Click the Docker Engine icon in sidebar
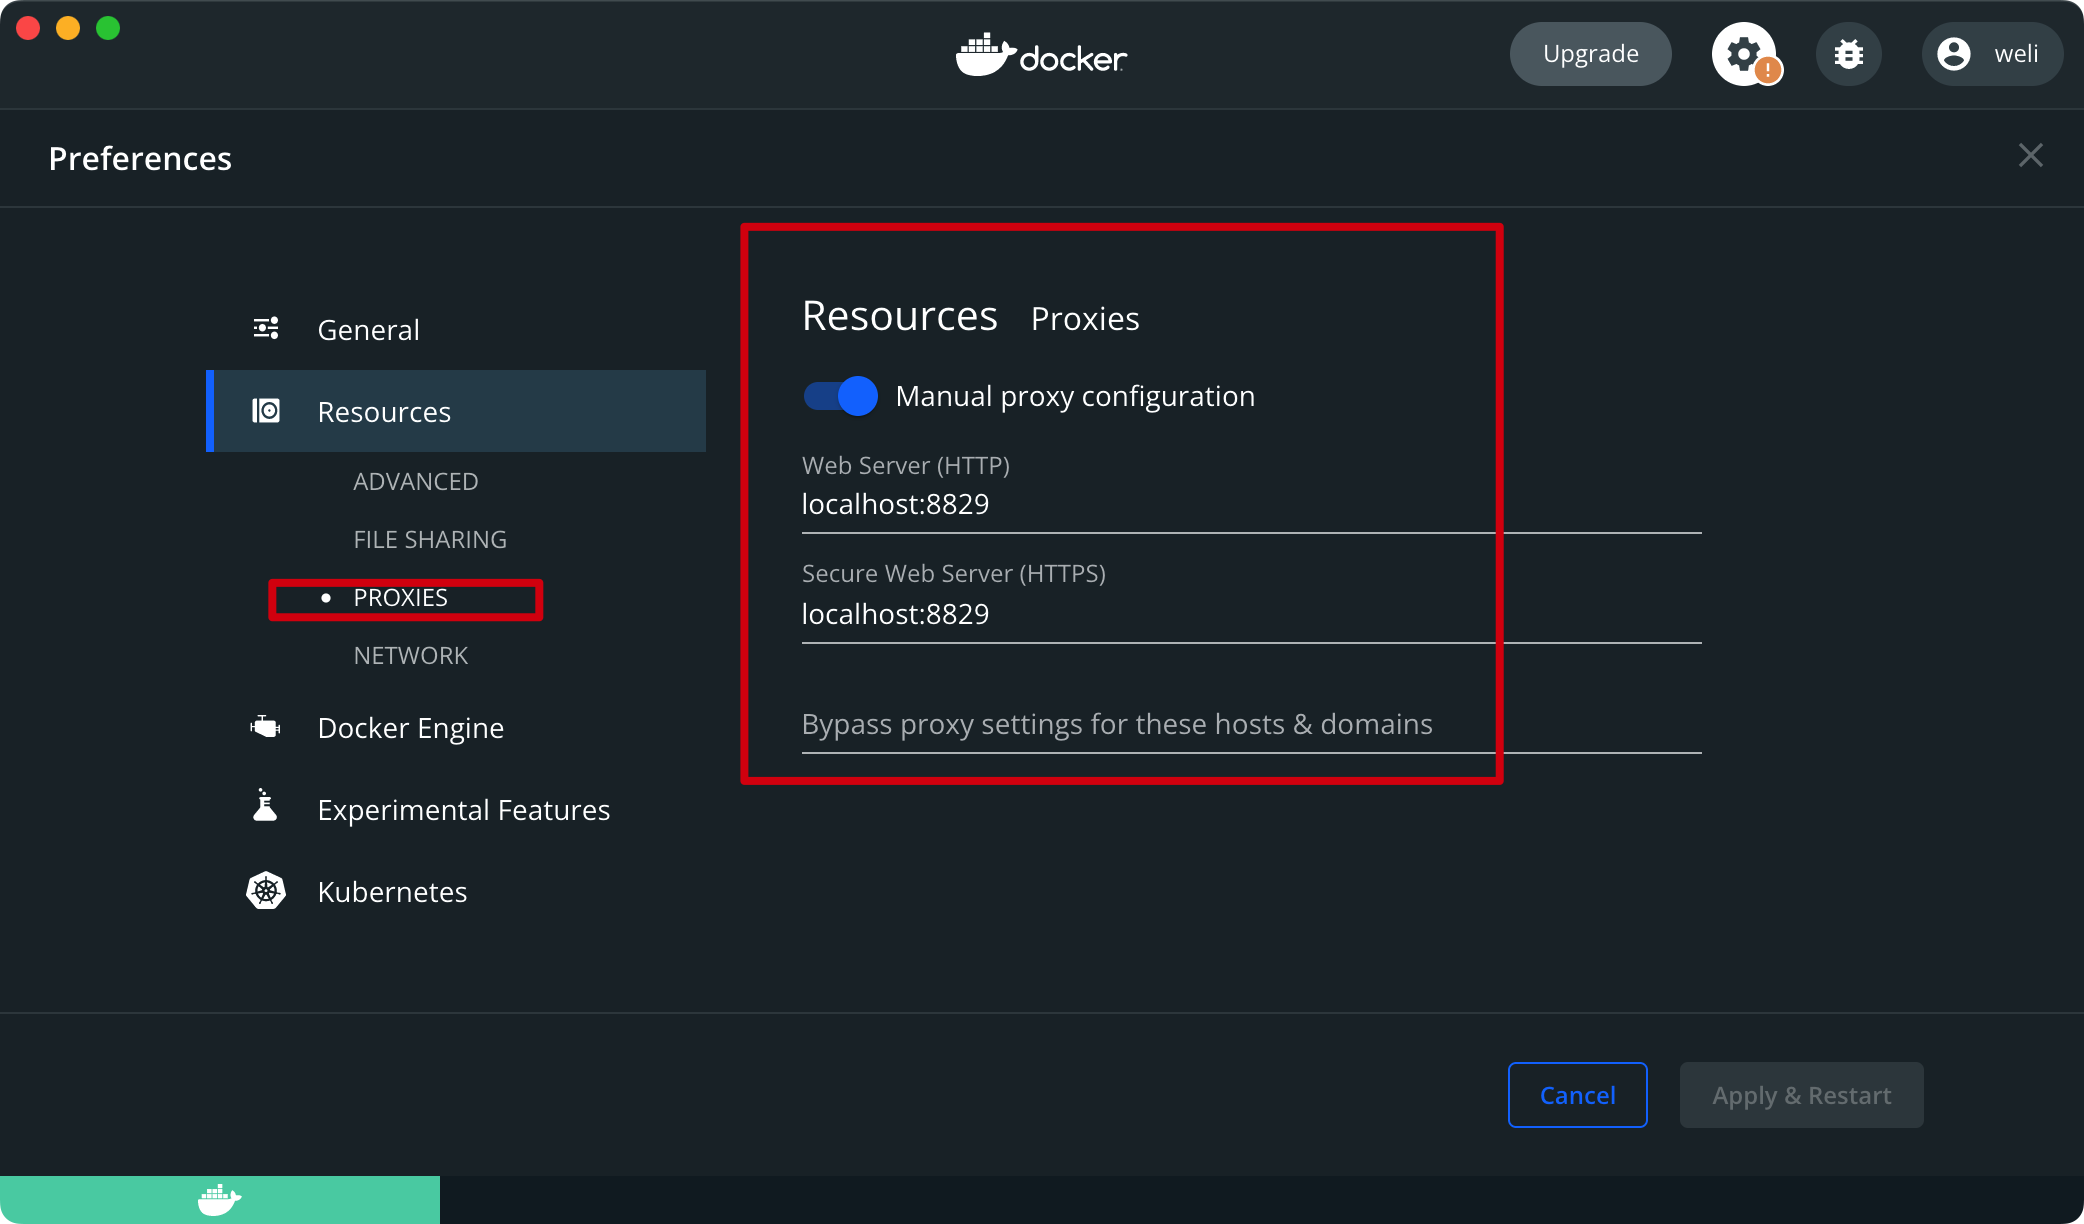 [x=266, y=727]
